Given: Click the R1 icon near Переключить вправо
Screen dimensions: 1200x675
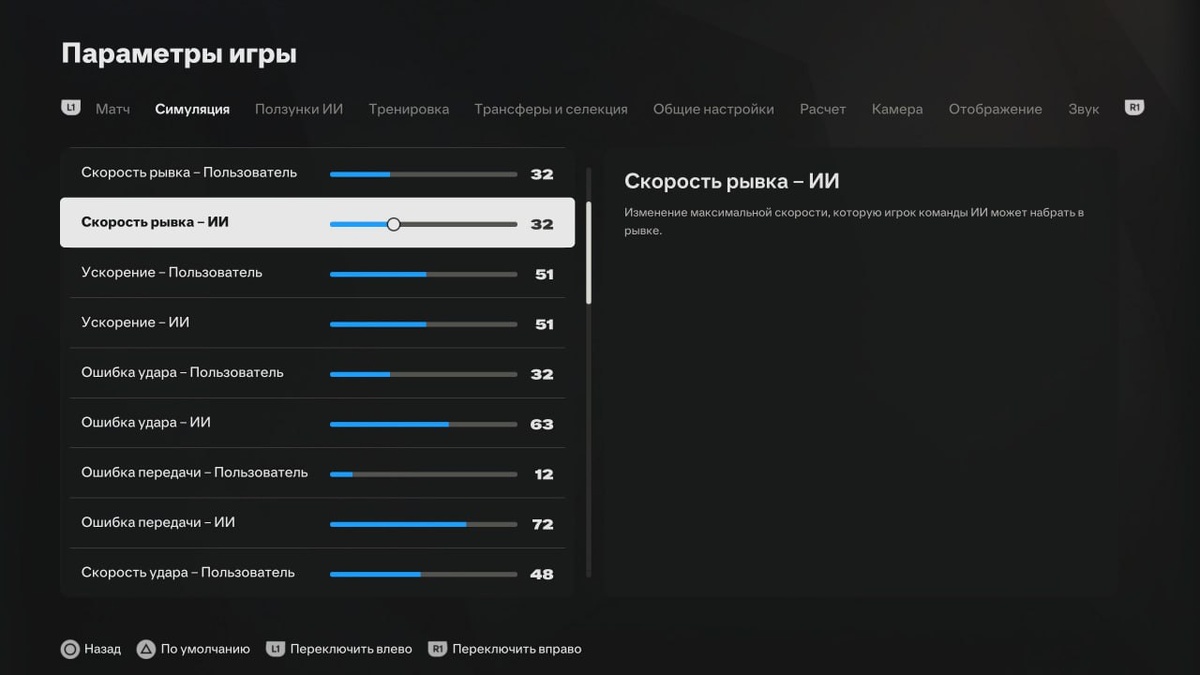Looking at the screenshot, I should pyautogui.click(x=437, y=649).
